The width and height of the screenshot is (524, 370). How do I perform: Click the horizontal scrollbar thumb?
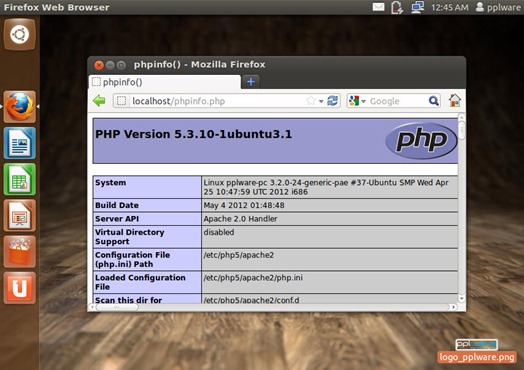click(x=117, y=307)
